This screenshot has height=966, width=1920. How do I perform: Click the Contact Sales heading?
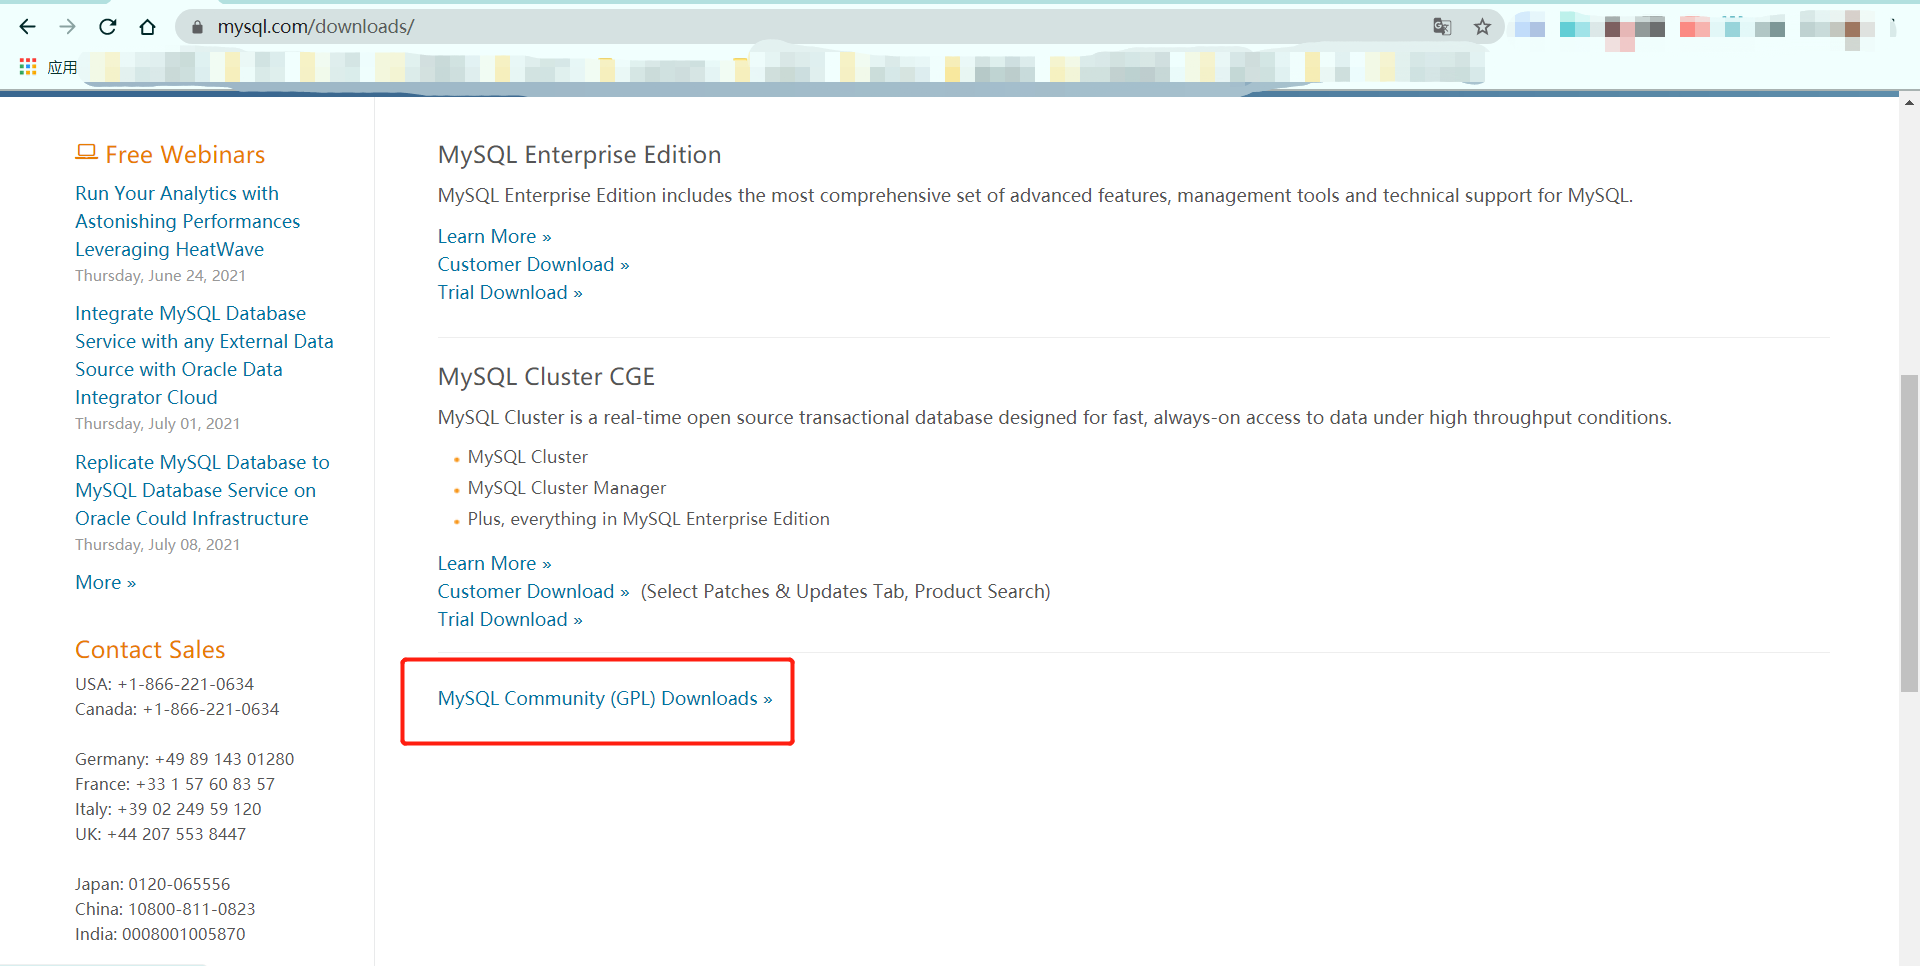(x=150, y=649)
